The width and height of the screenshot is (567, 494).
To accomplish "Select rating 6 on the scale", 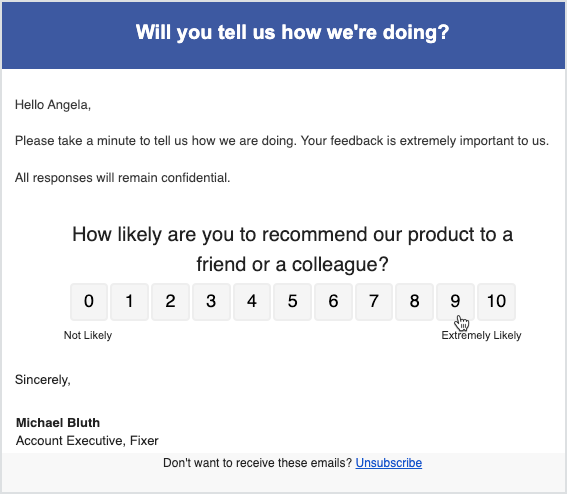I will click(x=333, y=302).
